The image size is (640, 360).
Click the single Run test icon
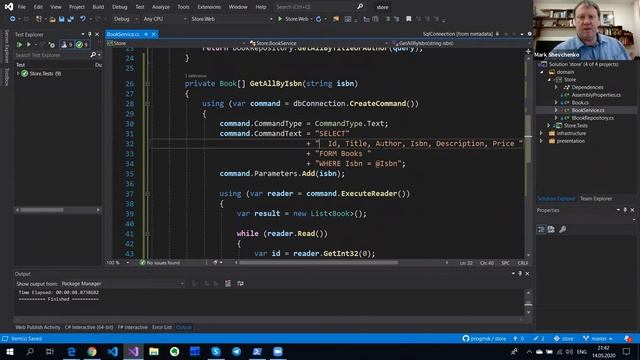pos(29,44)
